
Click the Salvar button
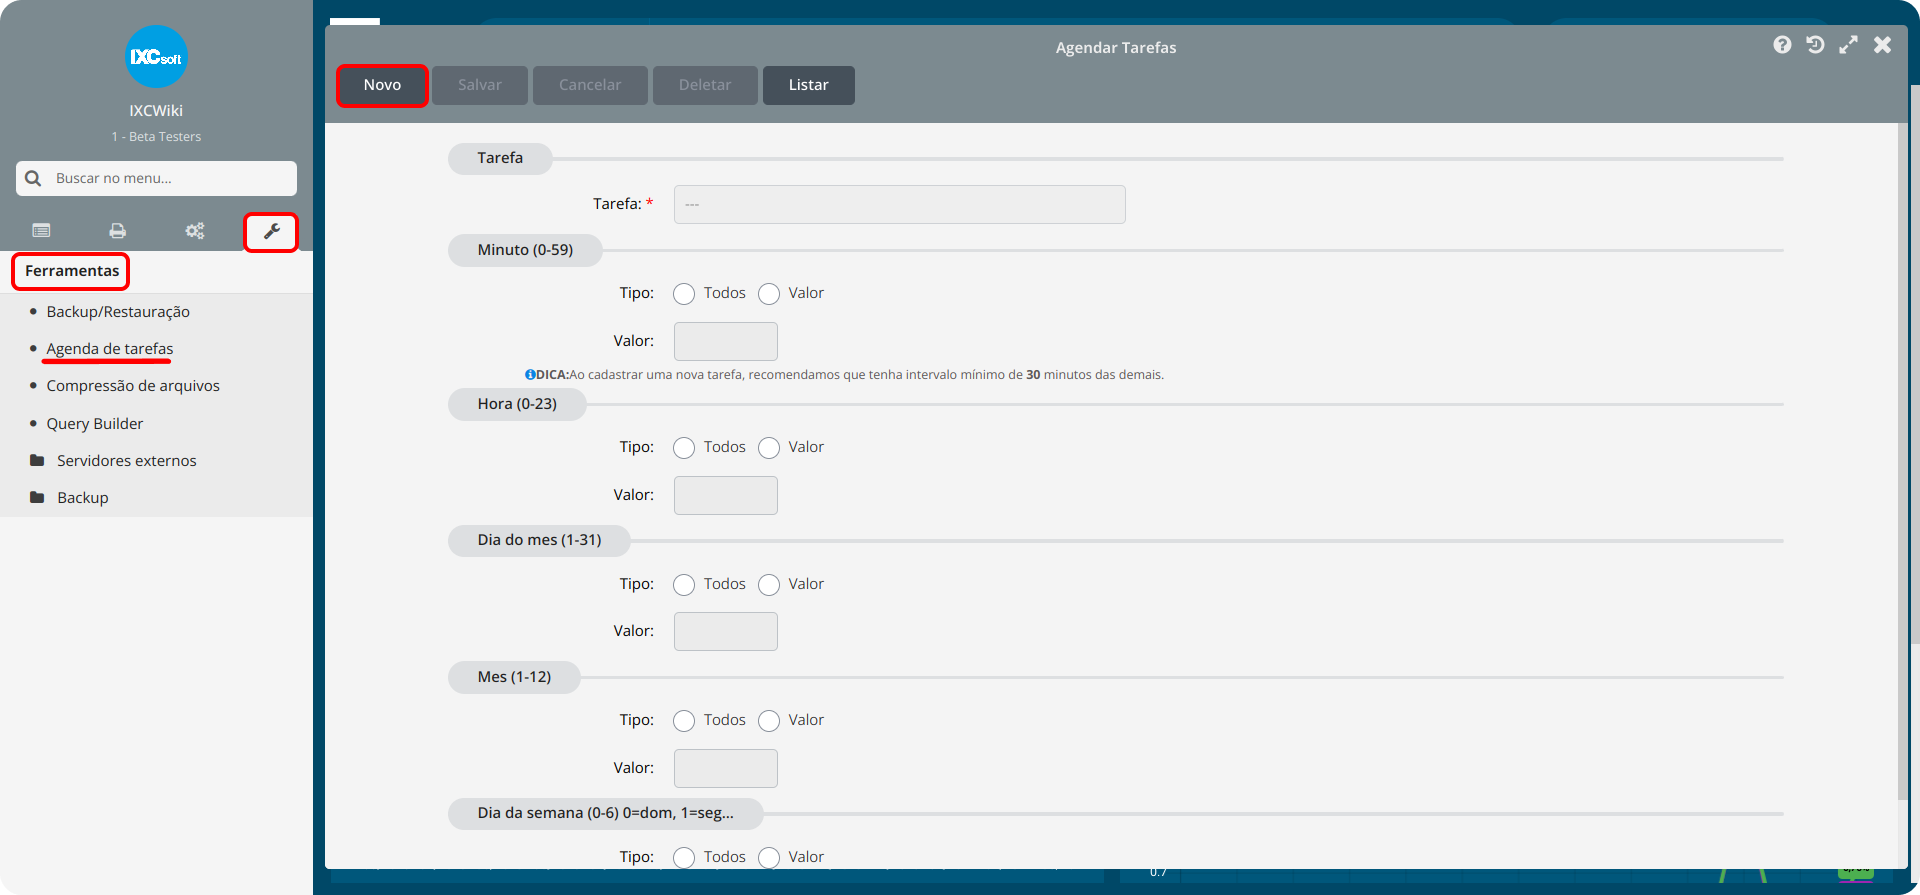pos(480,85)
